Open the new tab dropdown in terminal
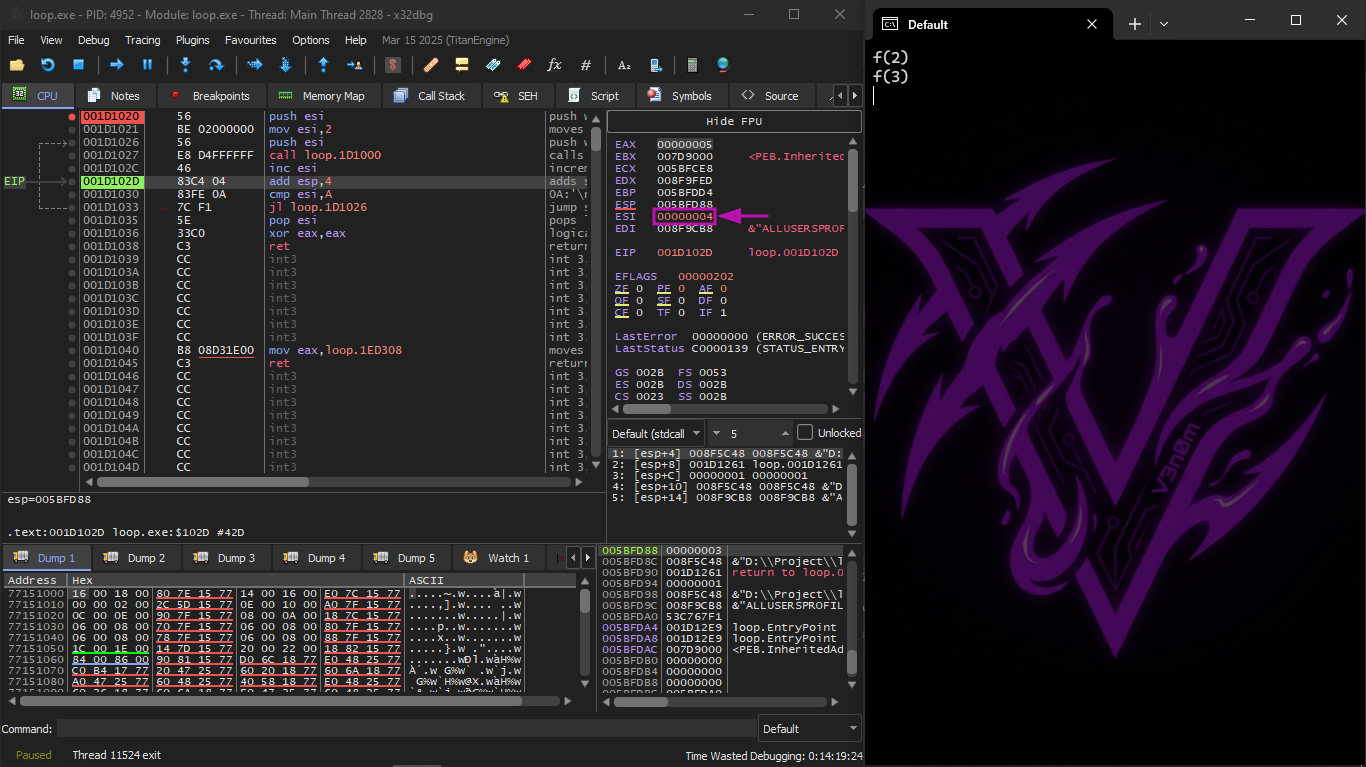This screenshot has width=1366, height=767. click(1164, 24)
